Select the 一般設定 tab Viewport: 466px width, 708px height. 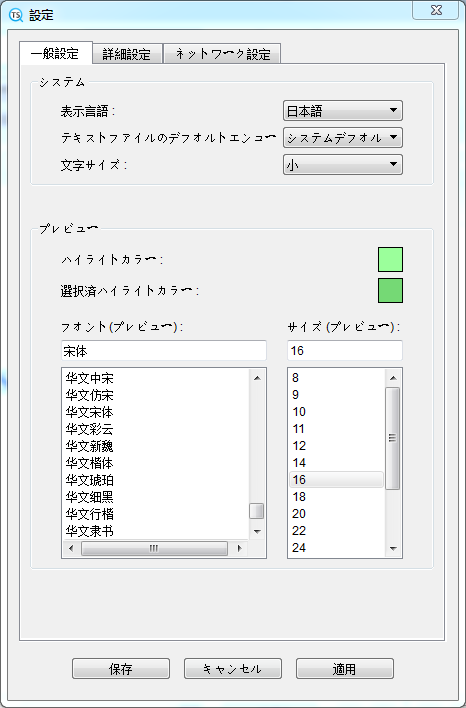point(55,53)
